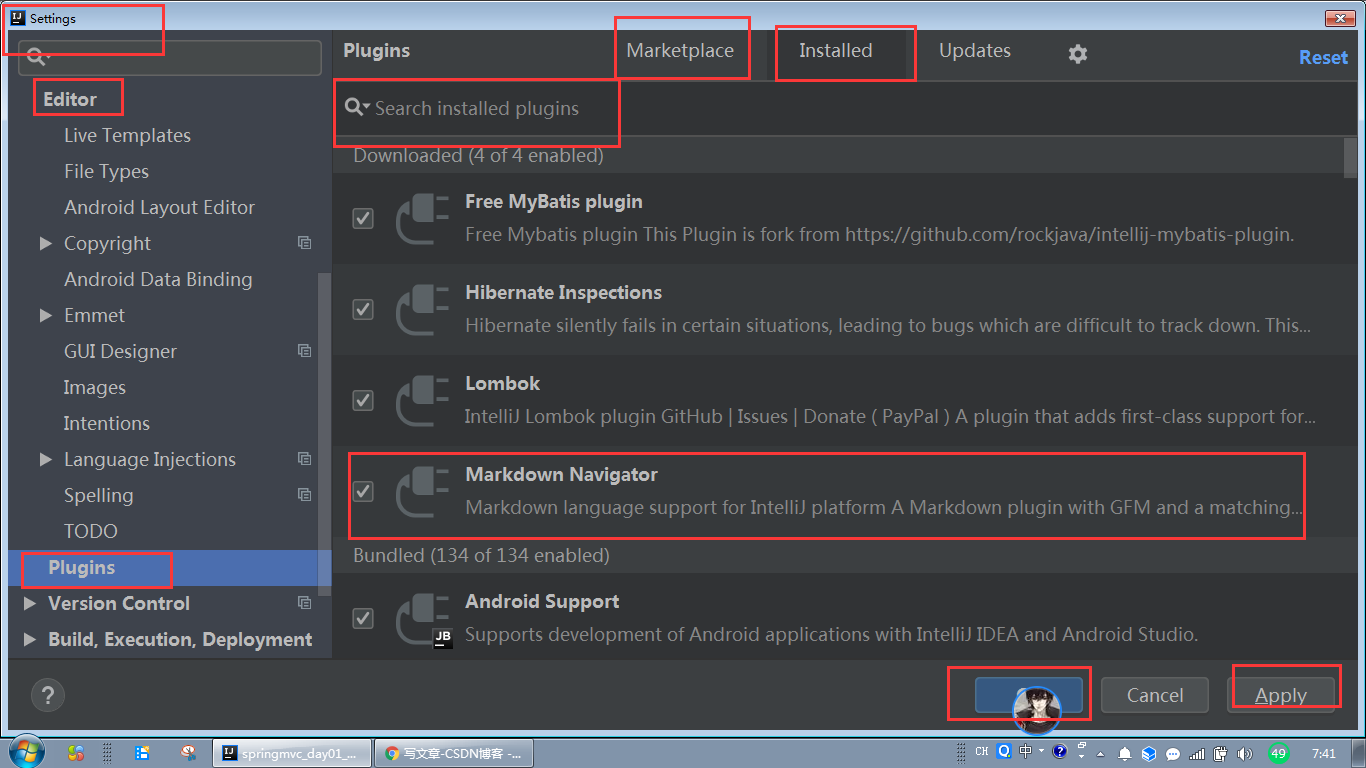Image resolution: width=1366 pixels, height=768 pixels.
Task: Disable the Lombok plugin checkbox
Action: [362, 400]
